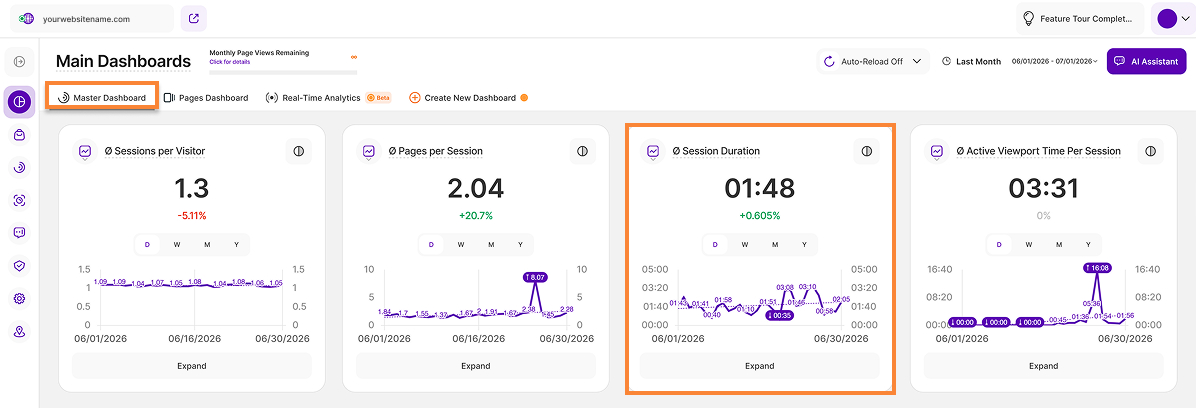Click the Monthly Page Views Remaining progress bar

[x=283, y=72]
